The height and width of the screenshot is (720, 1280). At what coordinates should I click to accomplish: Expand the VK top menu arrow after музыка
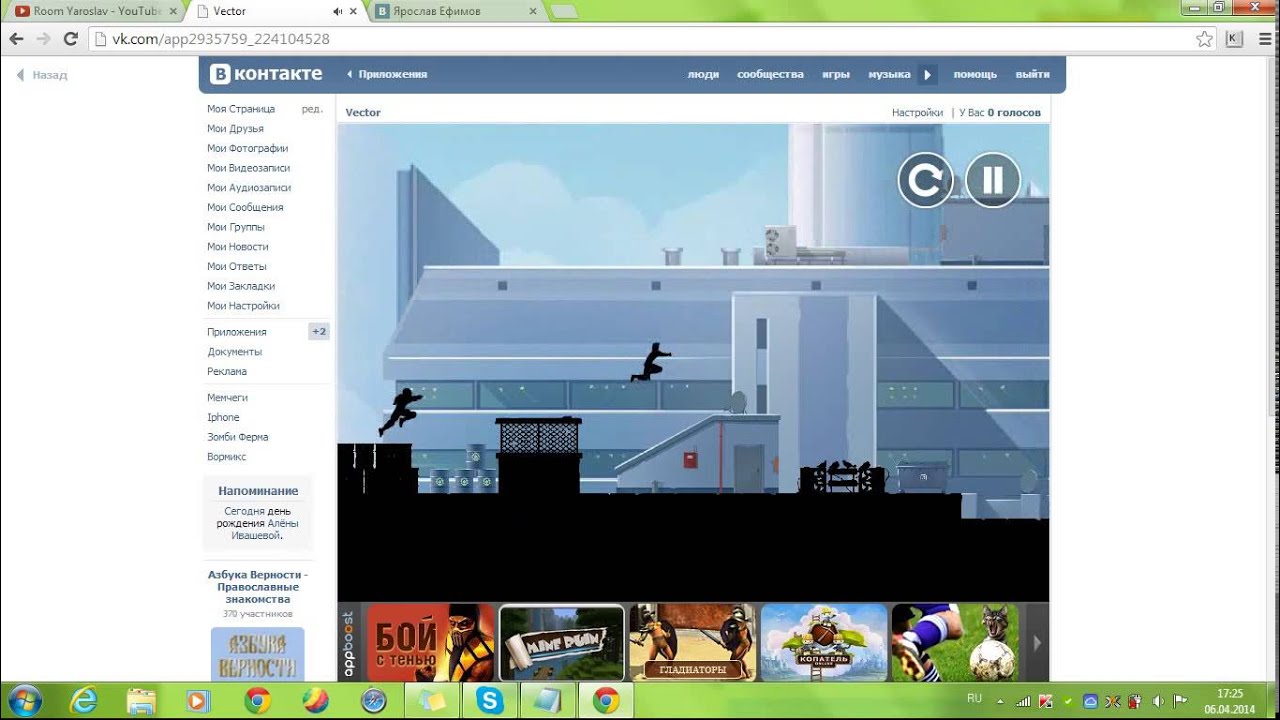[x=928, y=74]
